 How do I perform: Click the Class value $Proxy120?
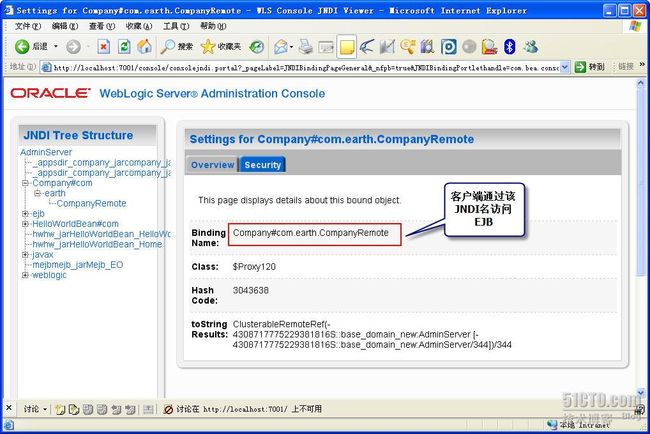click(x=254, y=267)
